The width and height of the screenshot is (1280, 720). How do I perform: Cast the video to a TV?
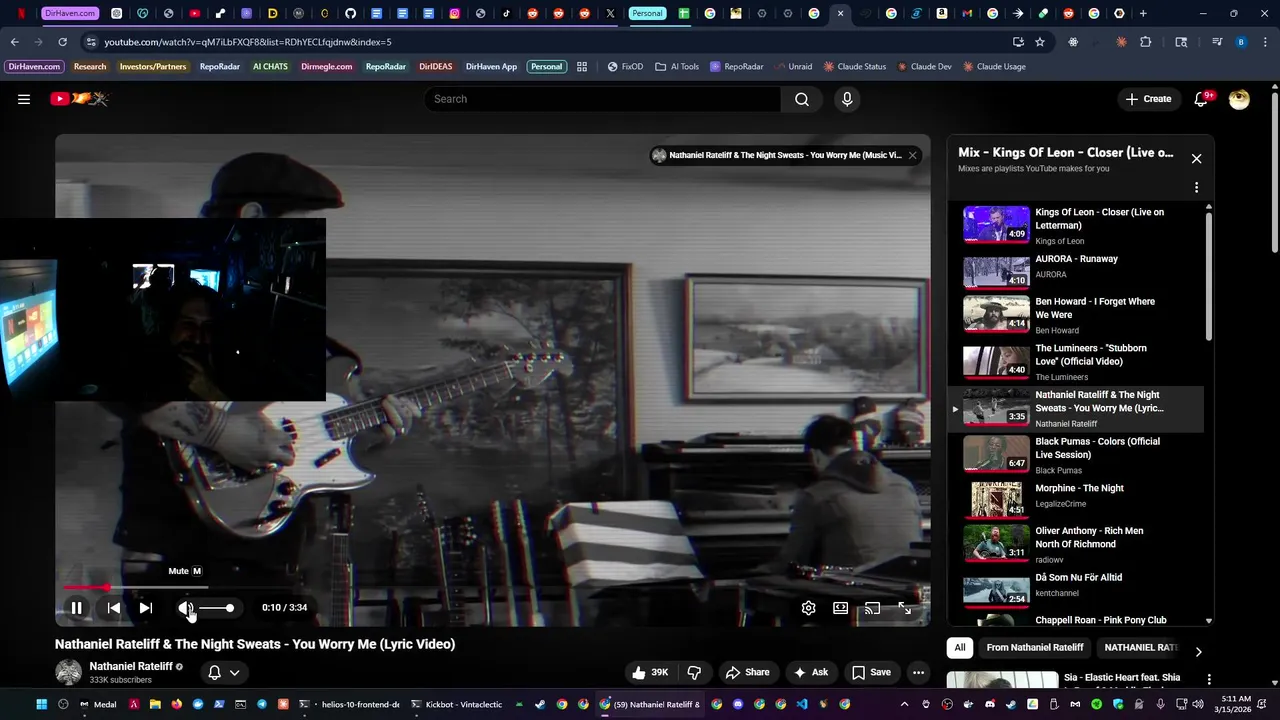tap(873, 608)
